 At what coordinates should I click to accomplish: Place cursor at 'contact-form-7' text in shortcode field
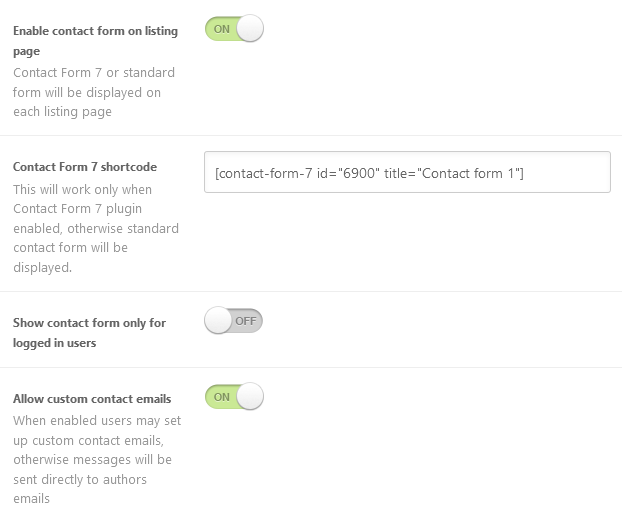pos(265,173)
